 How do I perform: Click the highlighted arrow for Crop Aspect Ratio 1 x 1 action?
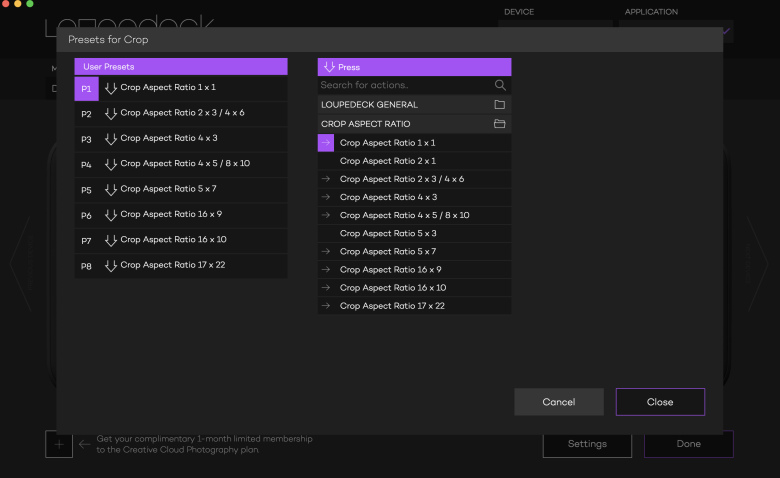point(326,143)
